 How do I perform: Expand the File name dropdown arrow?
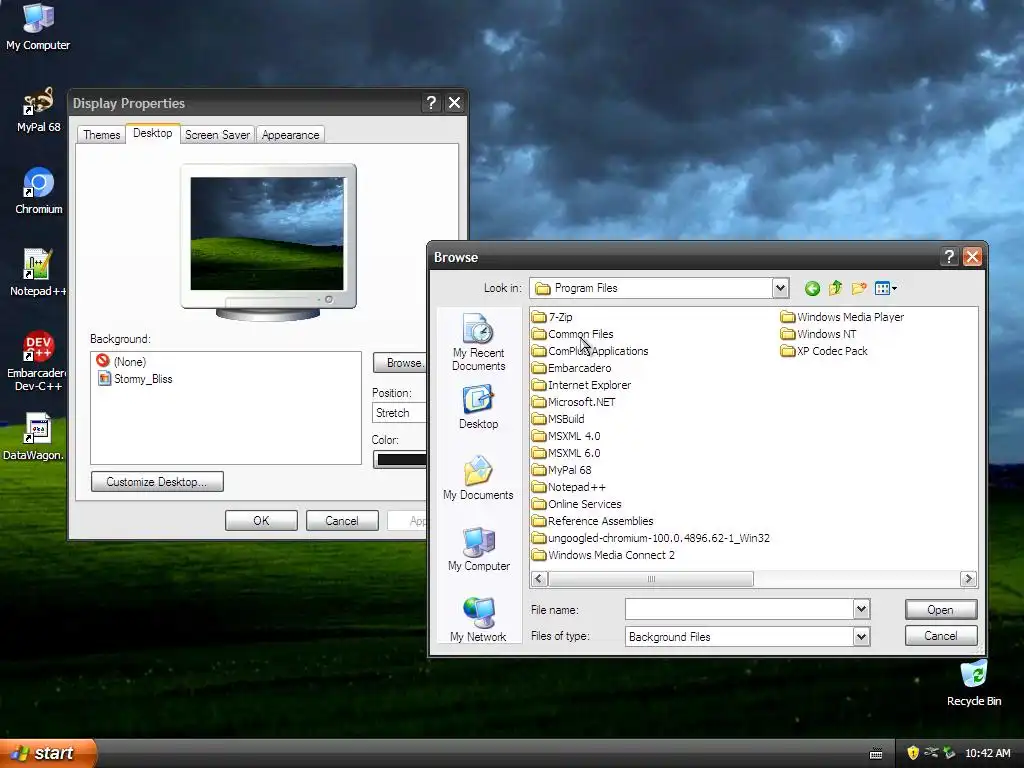pos(861,609)
